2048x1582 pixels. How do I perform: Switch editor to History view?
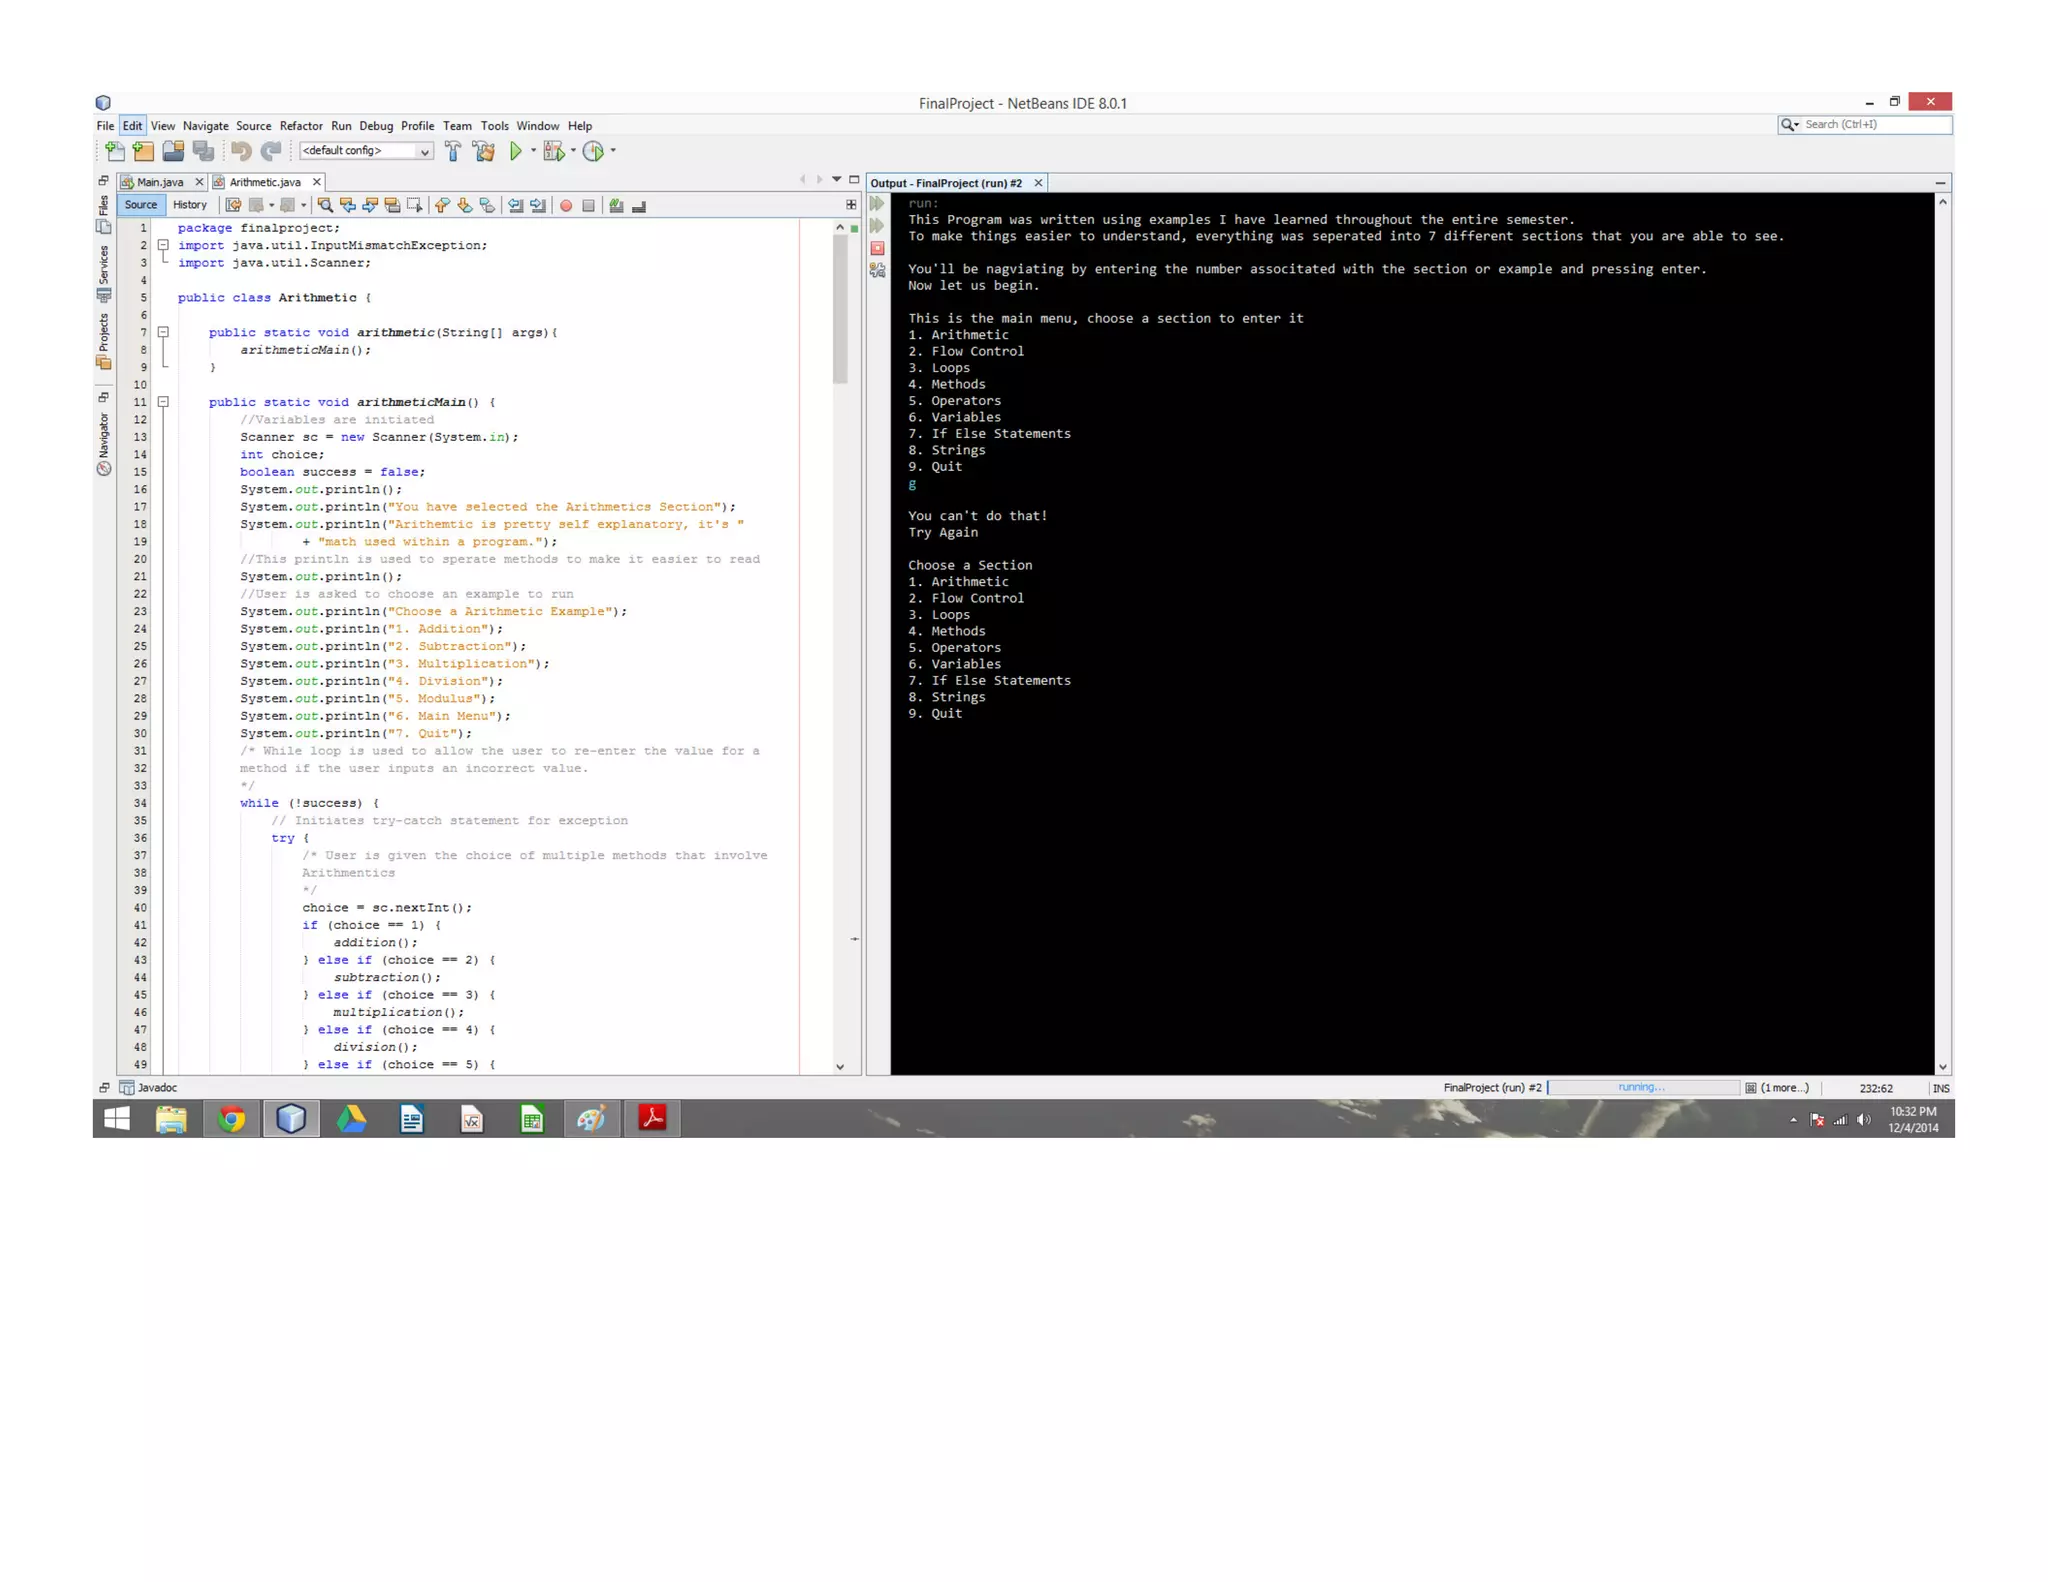point(189,205)
